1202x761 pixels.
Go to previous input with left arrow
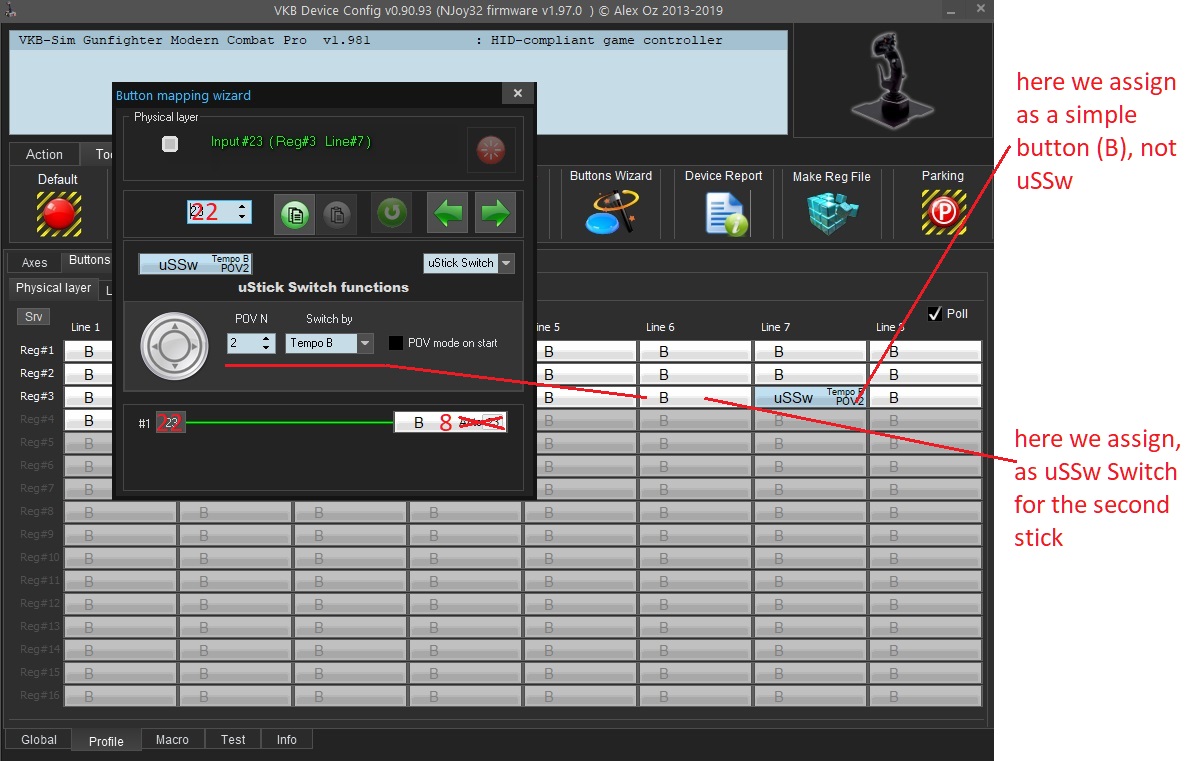(x=447, y=213)
